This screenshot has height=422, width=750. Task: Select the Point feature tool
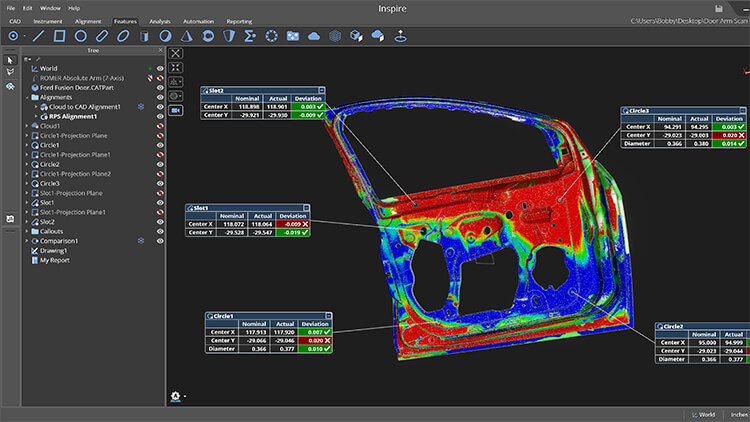tap(13, 36)
